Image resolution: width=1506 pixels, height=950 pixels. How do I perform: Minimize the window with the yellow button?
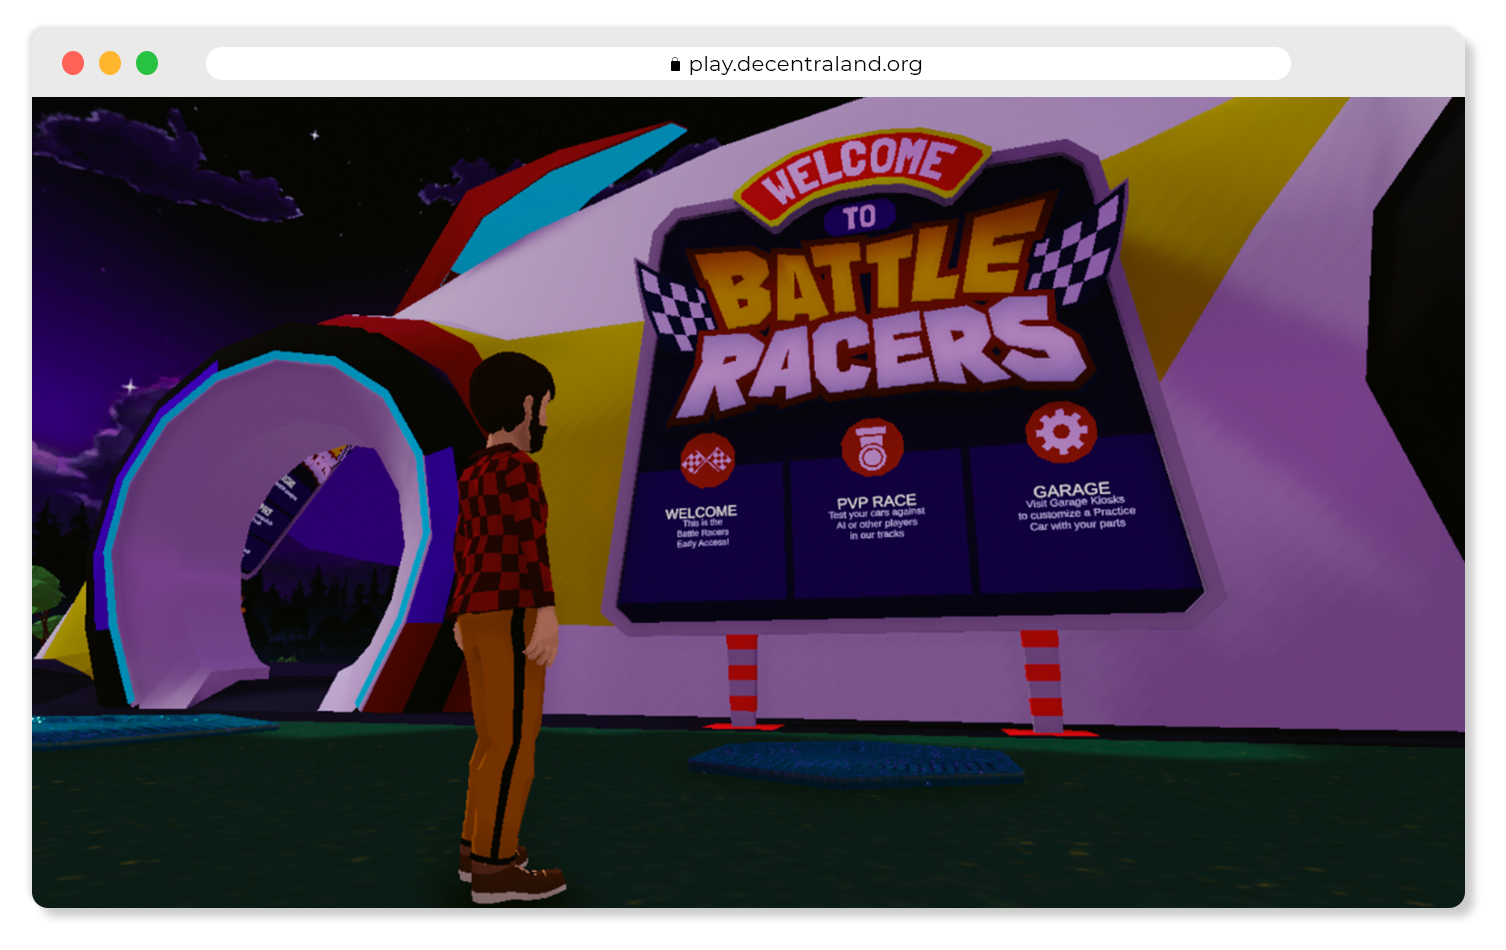[x=110, y=63]
